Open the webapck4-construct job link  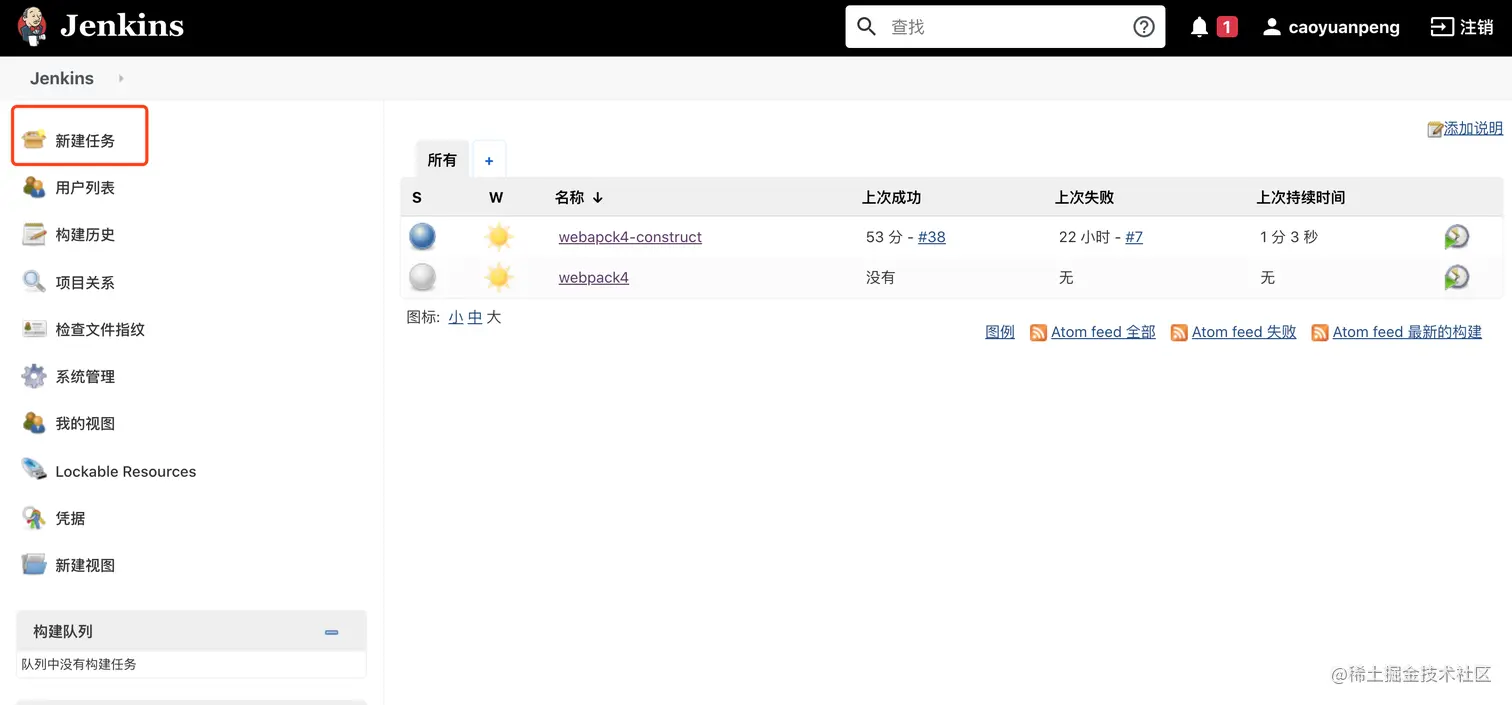point(630,237)
